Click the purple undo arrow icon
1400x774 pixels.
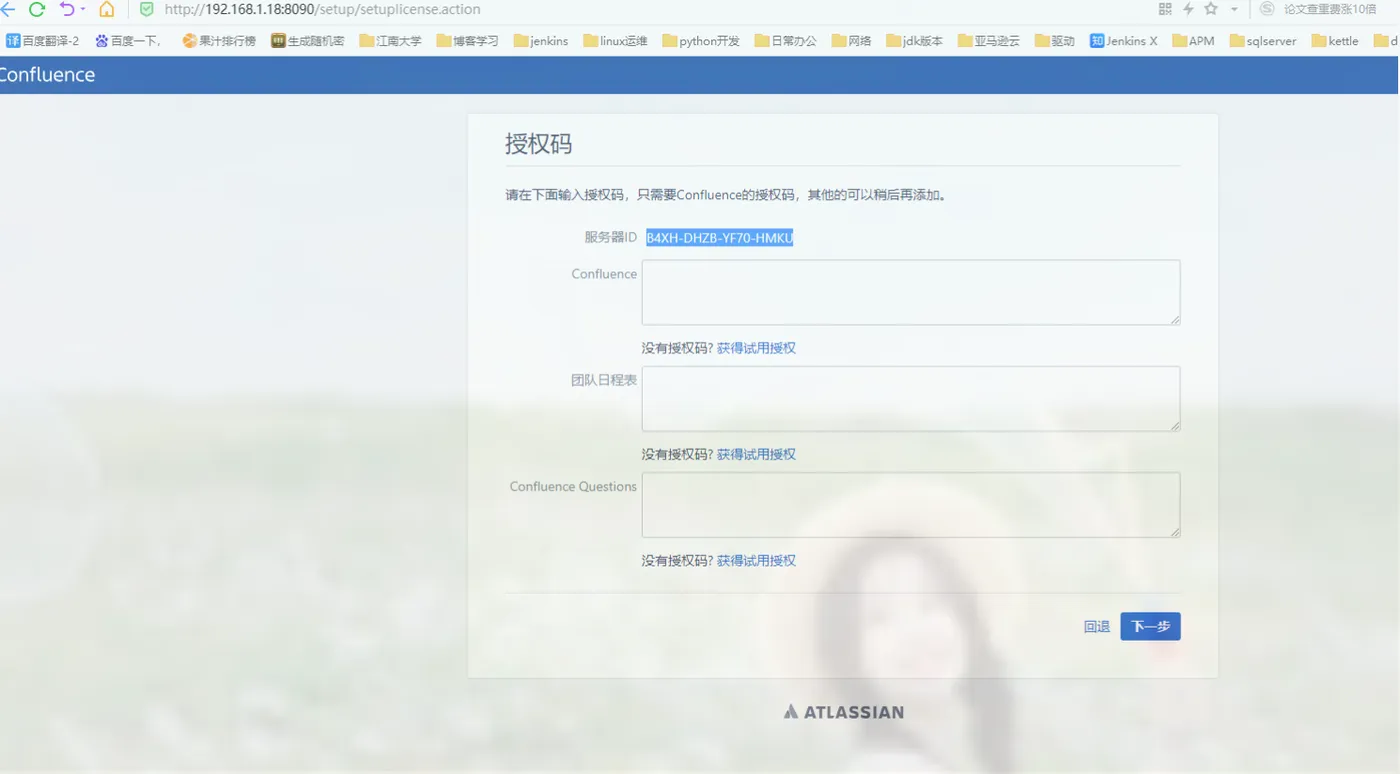tap(67, 9)
